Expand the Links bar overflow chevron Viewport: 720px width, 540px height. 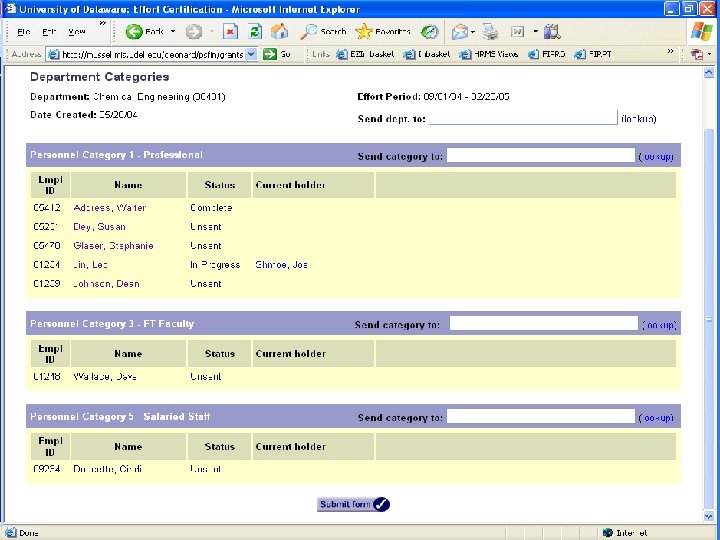[670, 51]
